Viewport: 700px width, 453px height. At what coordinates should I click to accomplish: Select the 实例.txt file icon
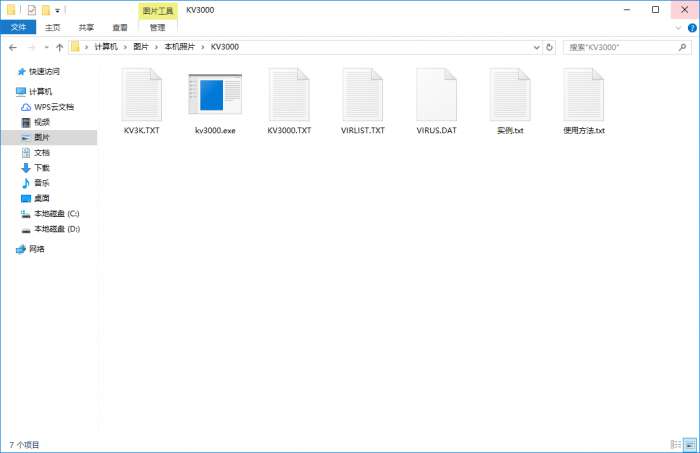click(x=510, y=95)
